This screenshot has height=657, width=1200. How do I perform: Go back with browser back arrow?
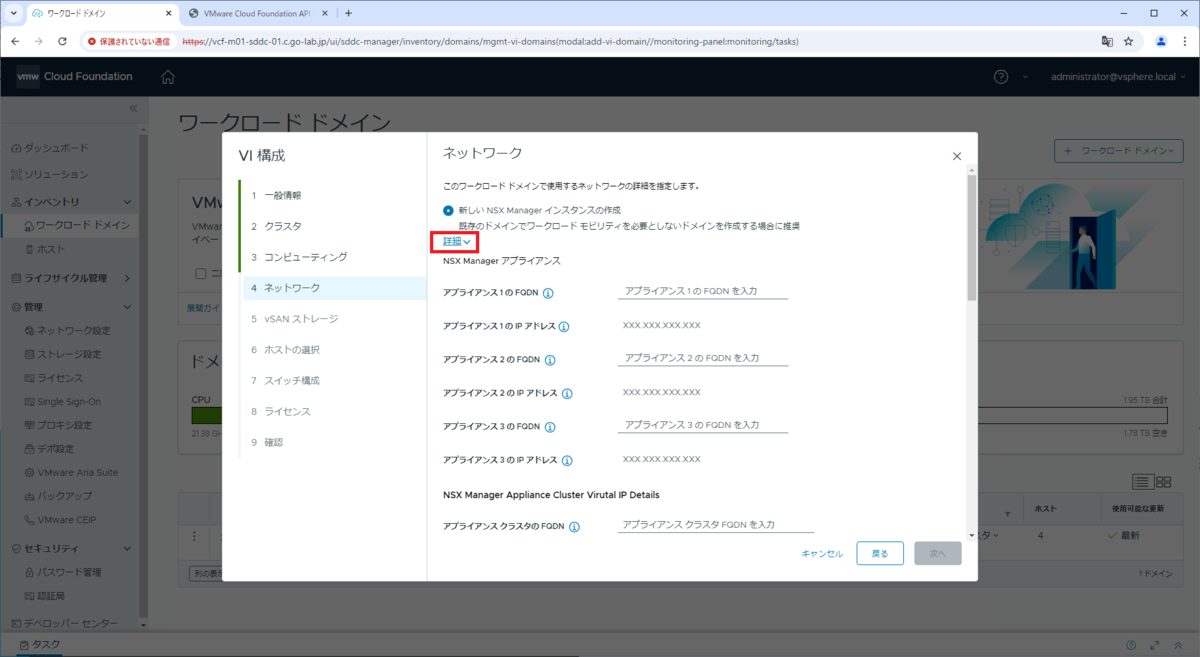click(14, 41)
